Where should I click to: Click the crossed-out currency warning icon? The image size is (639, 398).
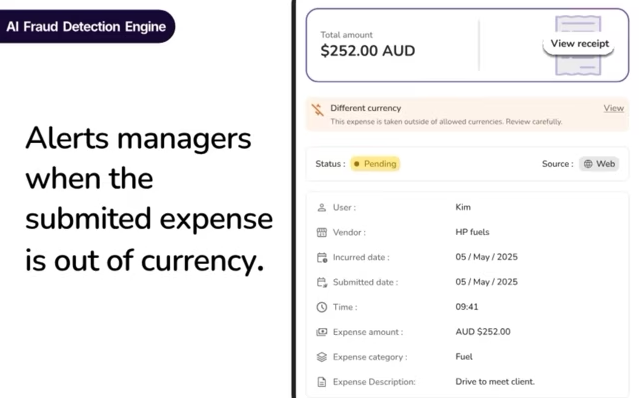[x=317, y=110]
